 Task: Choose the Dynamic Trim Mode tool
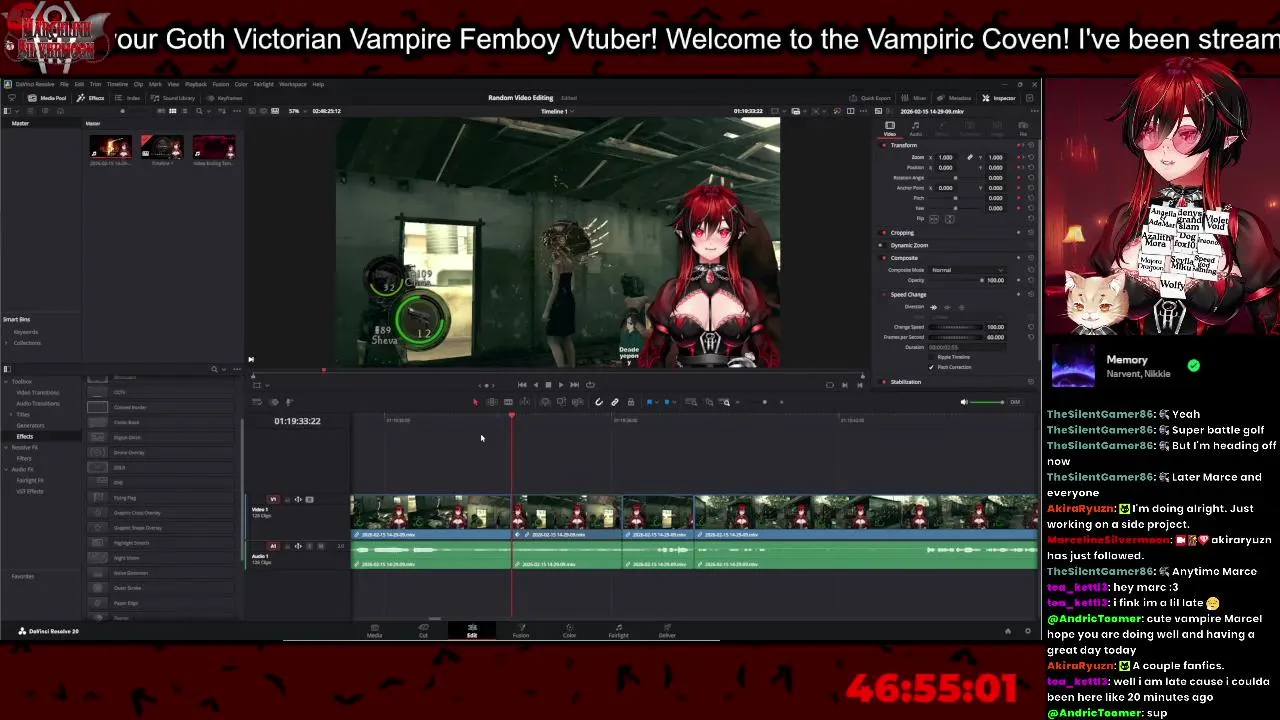tap(508, 402)
